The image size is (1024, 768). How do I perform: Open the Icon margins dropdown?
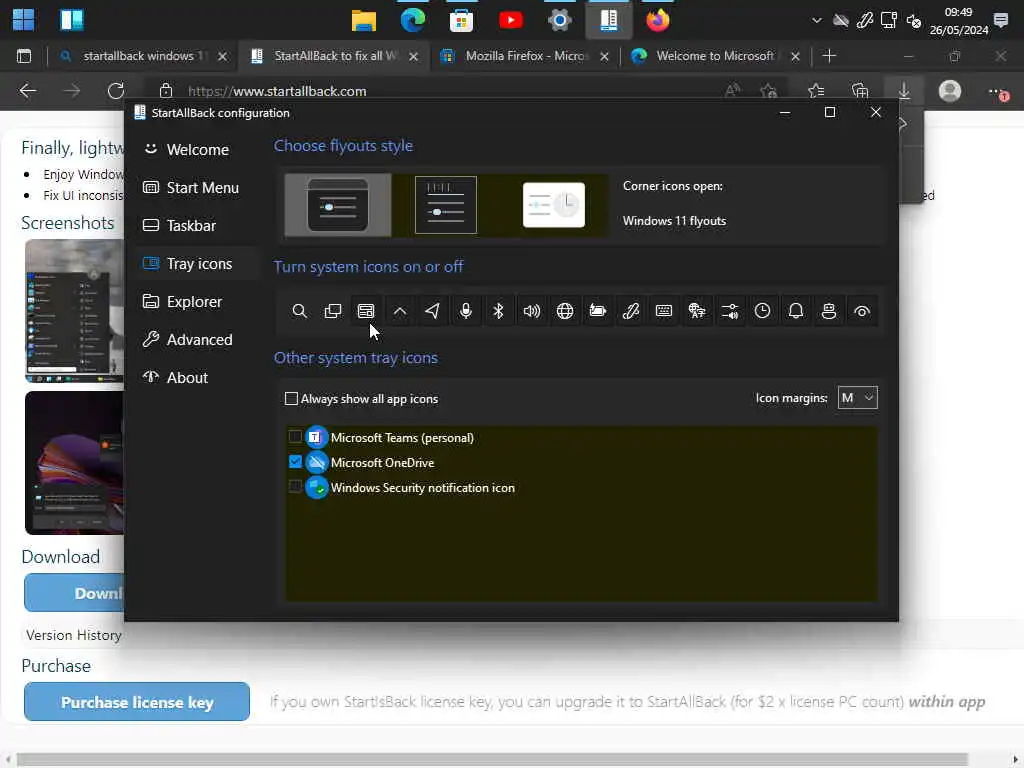[x=857, y=398]
